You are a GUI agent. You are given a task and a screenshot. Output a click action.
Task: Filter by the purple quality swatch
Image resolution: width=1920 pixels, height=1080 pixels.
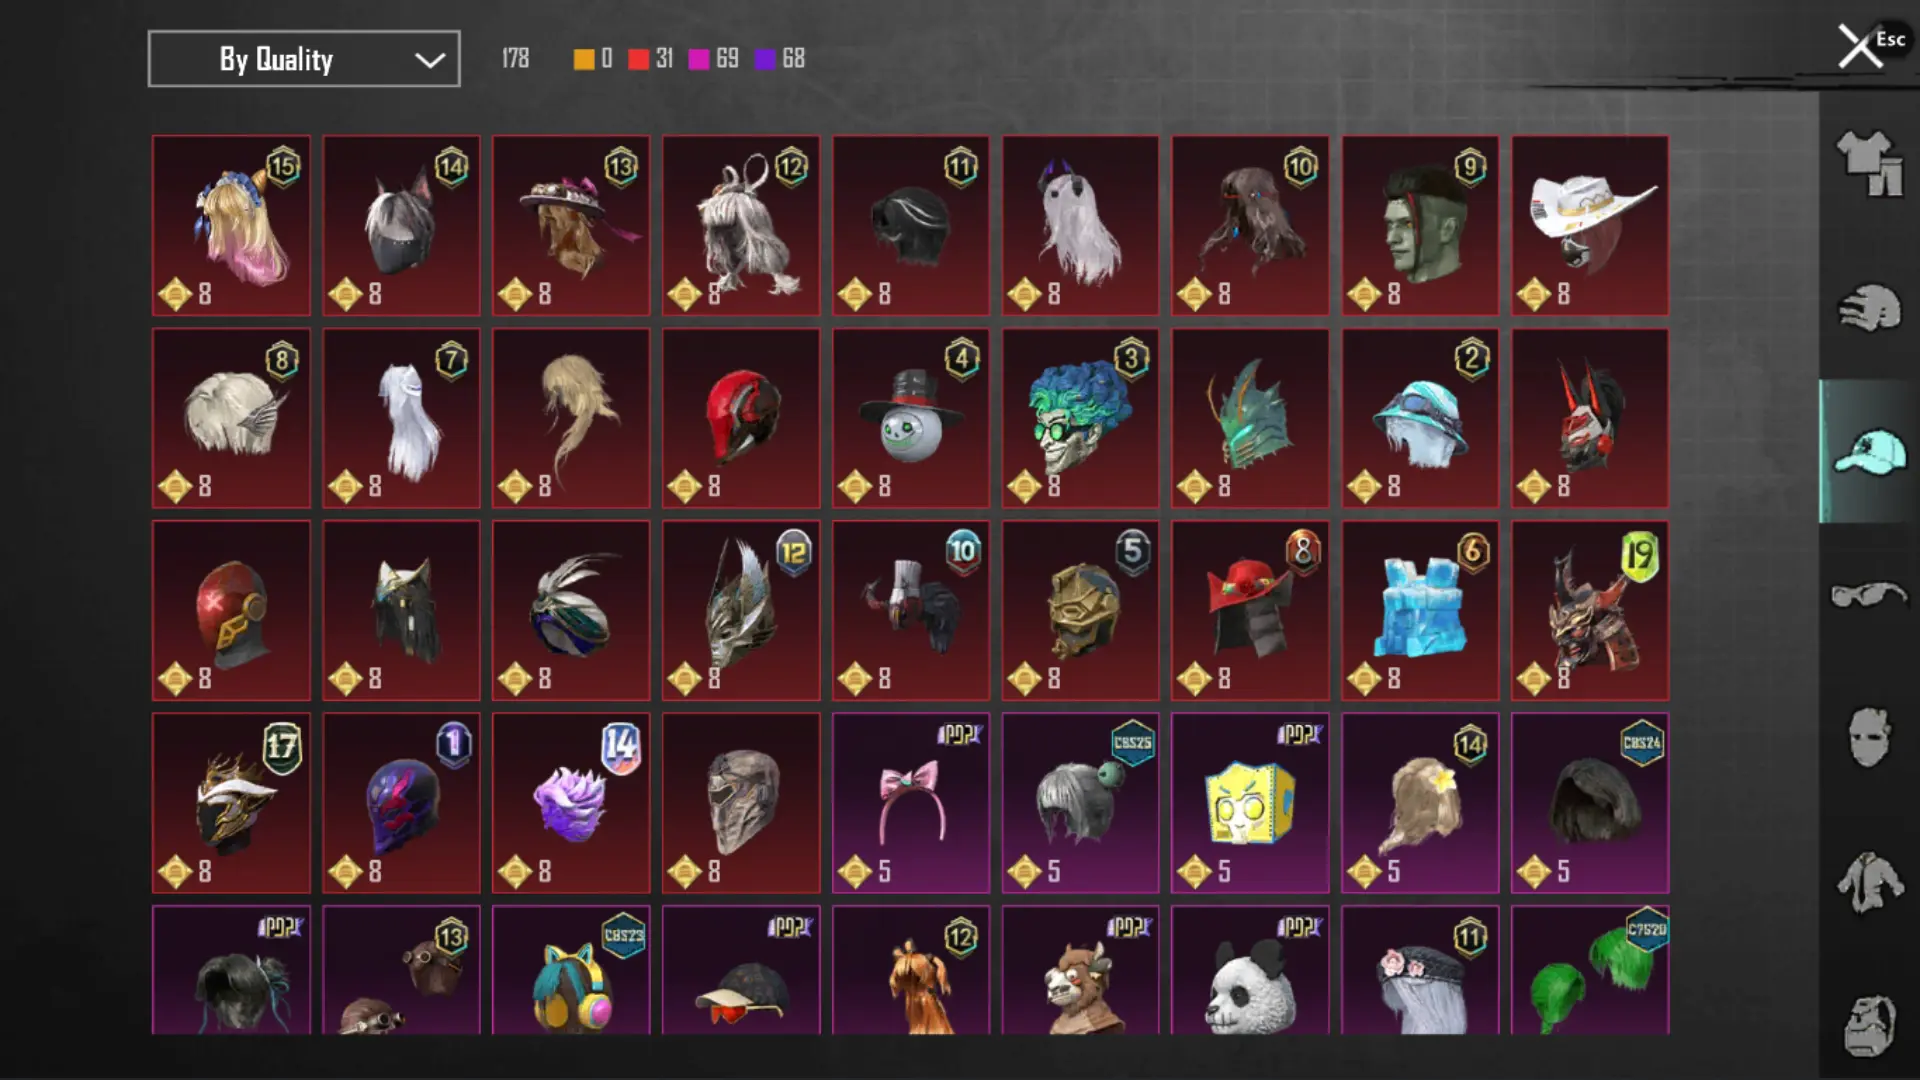coord(765,60)
